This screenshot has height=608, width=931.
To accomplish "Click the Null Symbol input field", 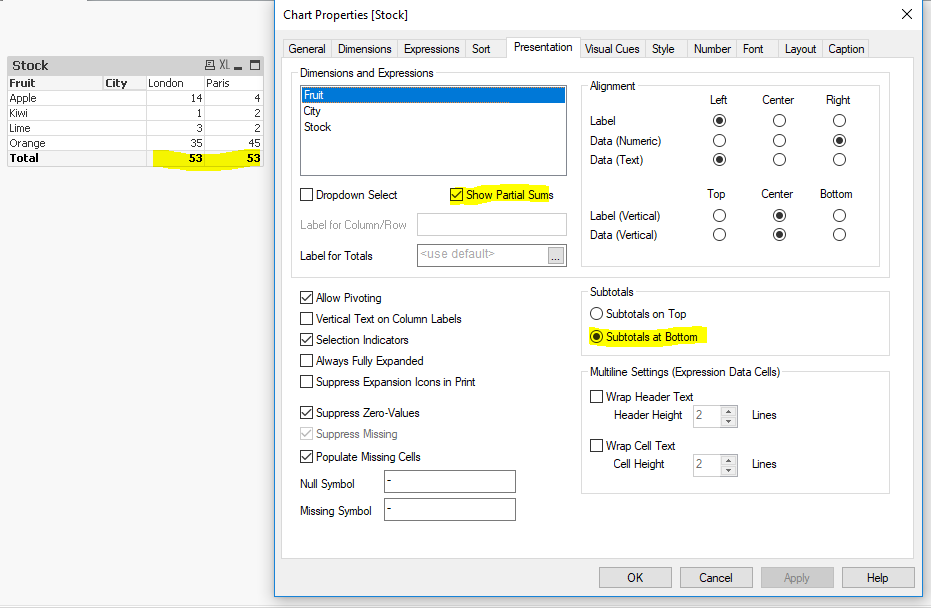I will pyautogui.click(x=449, y=482).
